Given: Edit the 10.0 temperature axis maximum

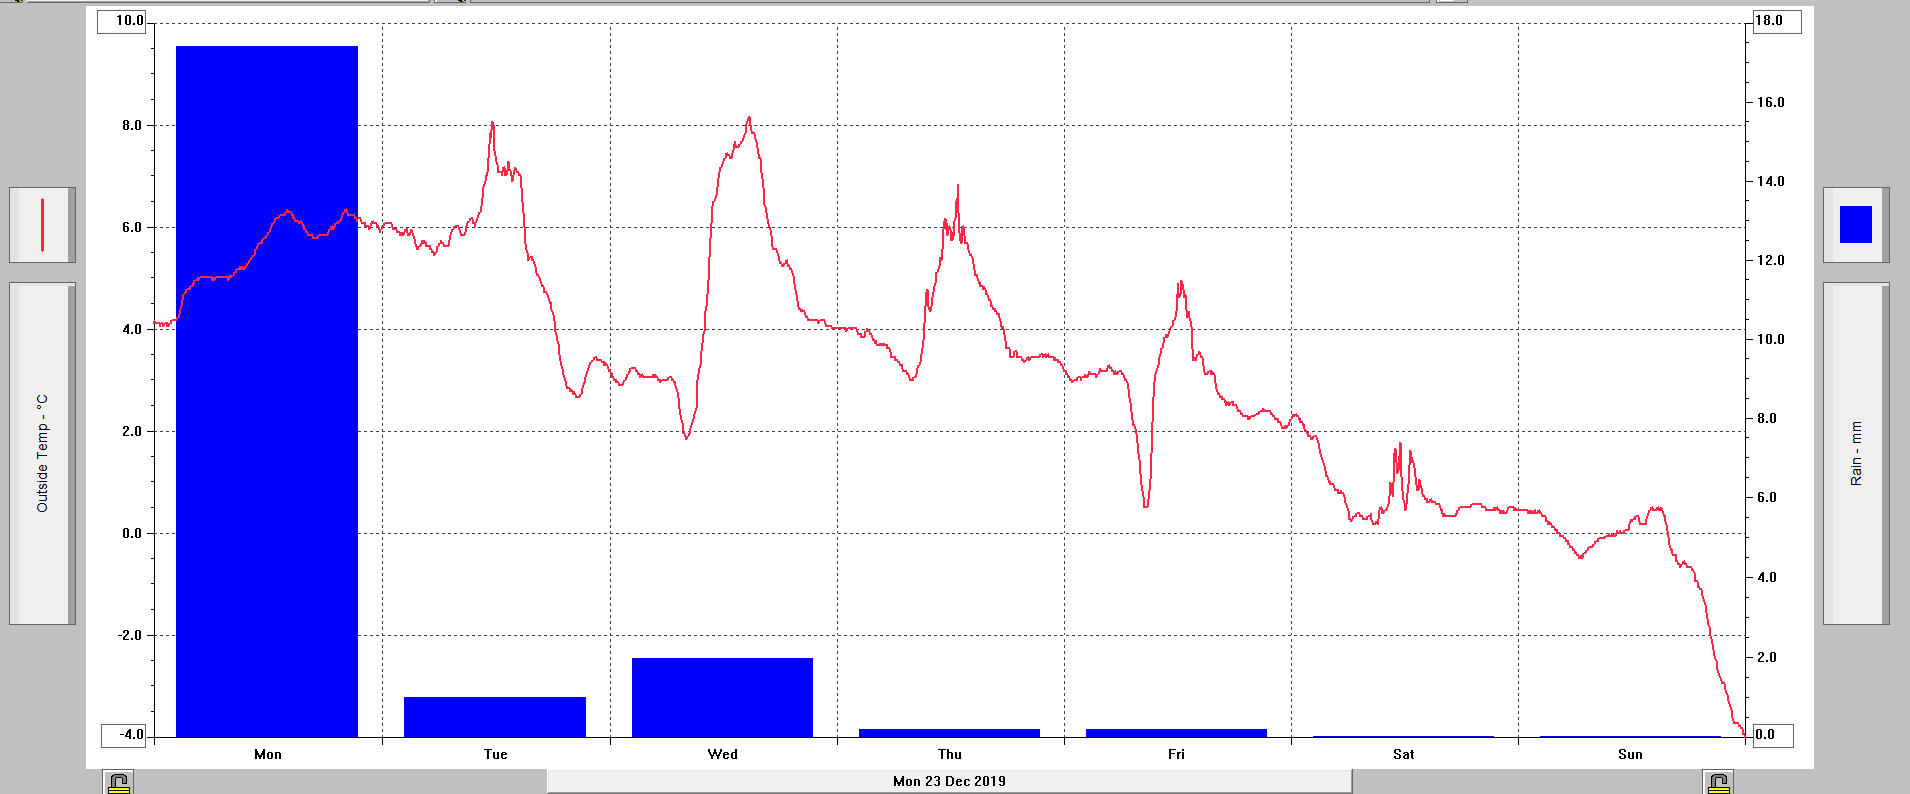Looking at the screenshot, I should pyautogui.click(x=122, y=21).
